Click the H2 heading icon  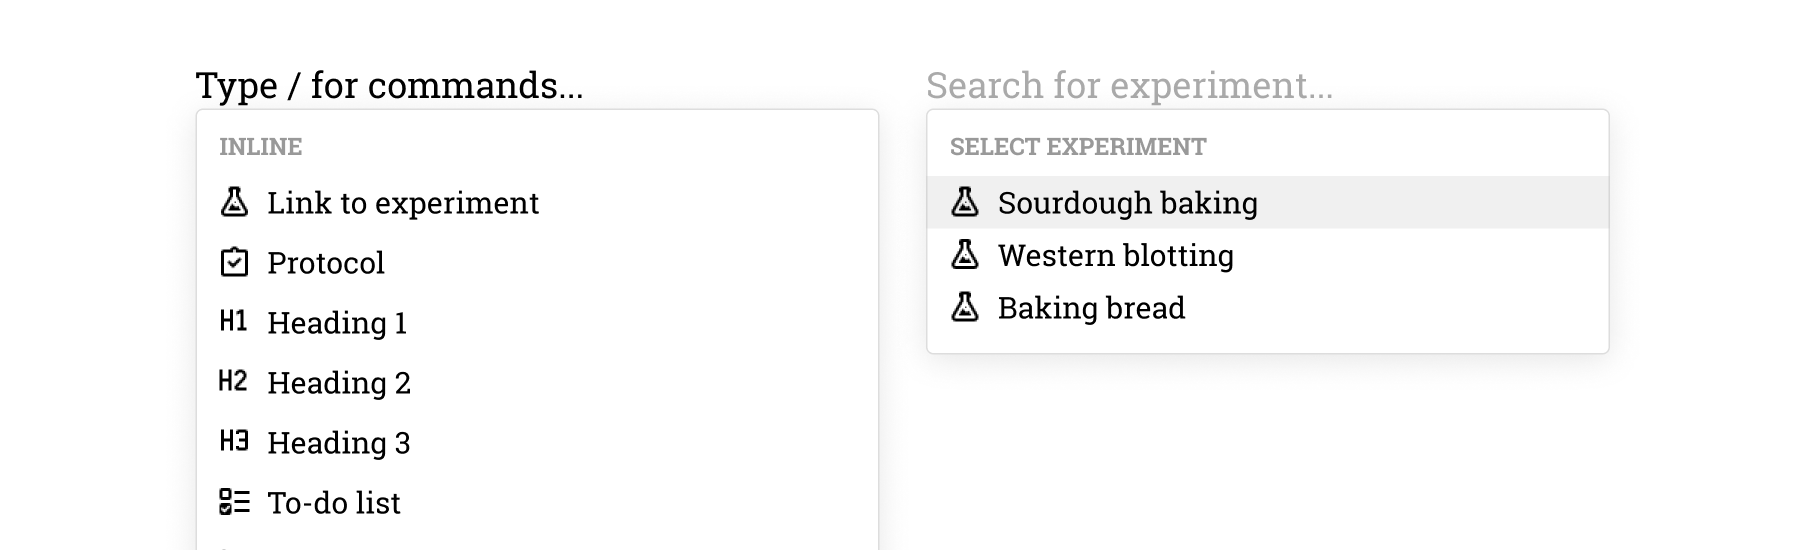(233, 382)
